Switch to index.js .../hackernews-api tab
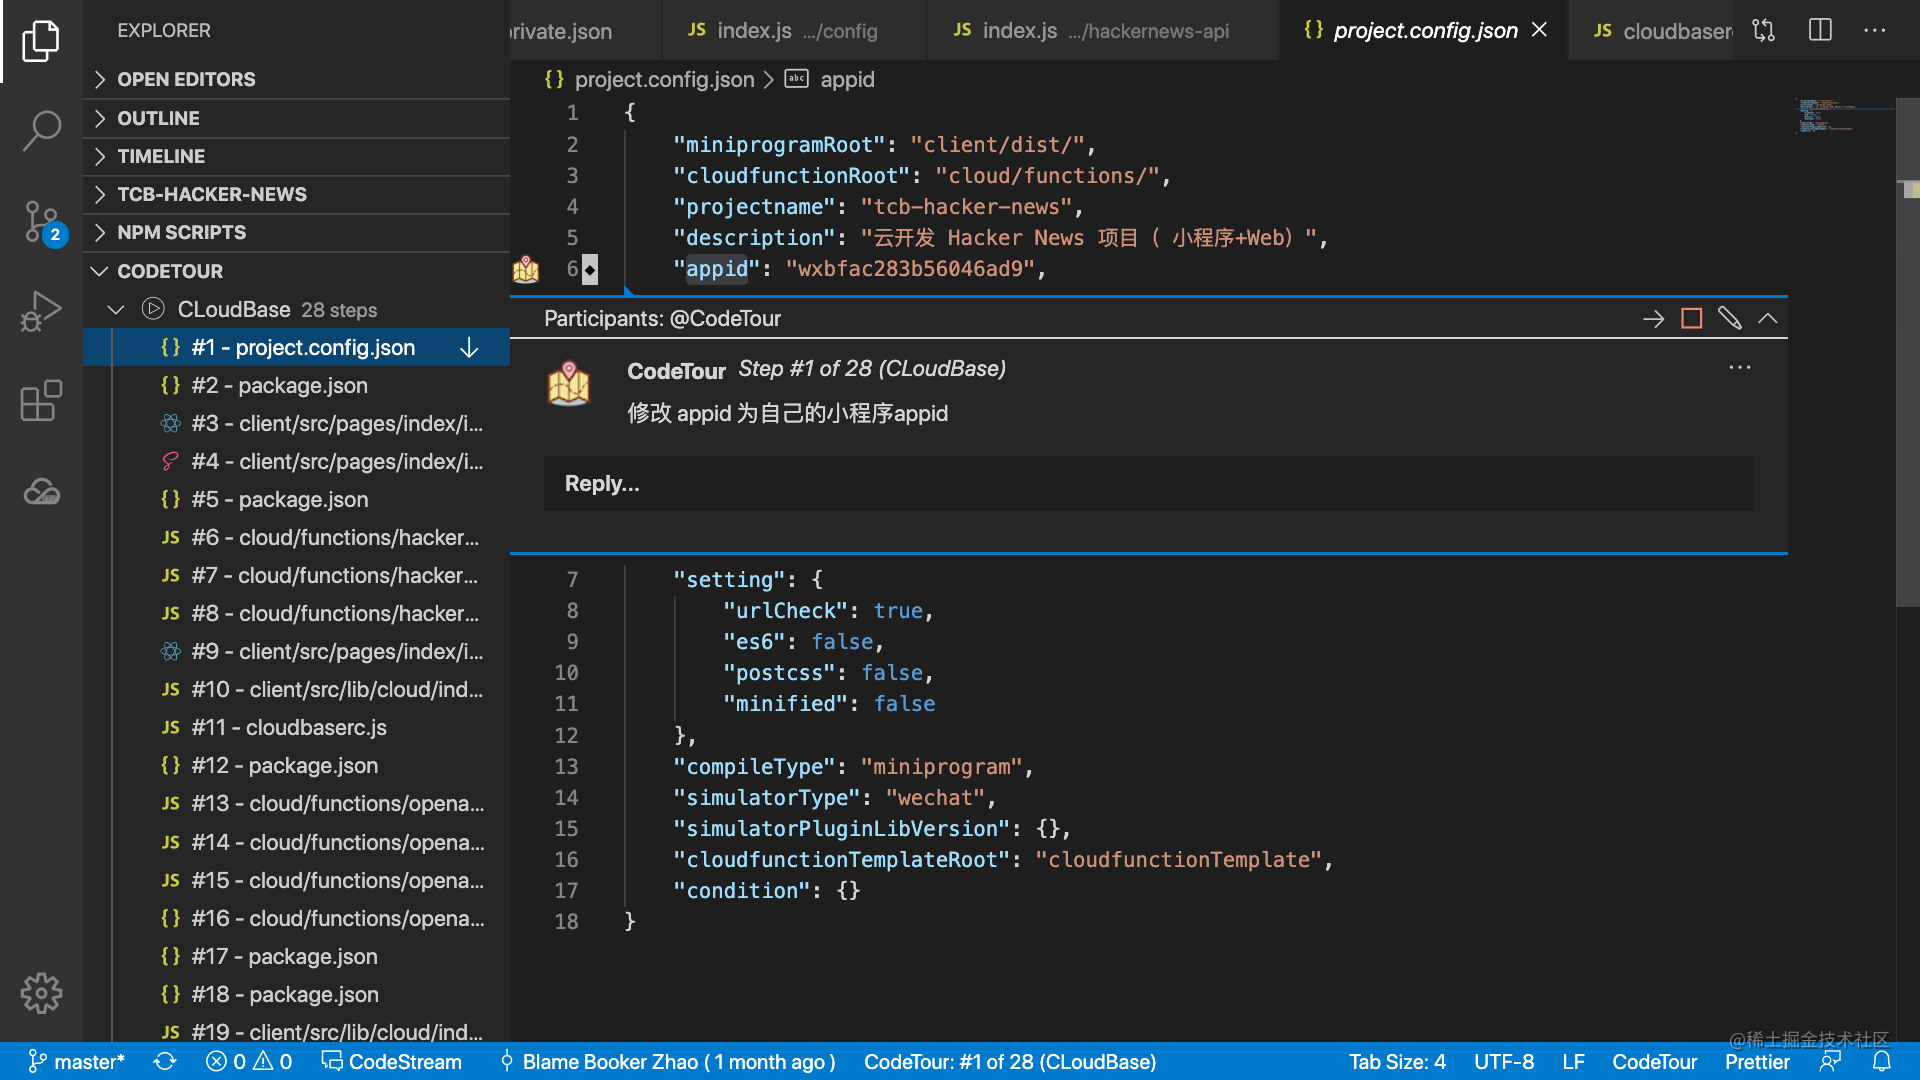Viewport: 1920px width, 1080px height. pyautogui.click(x=1103, y=30)
